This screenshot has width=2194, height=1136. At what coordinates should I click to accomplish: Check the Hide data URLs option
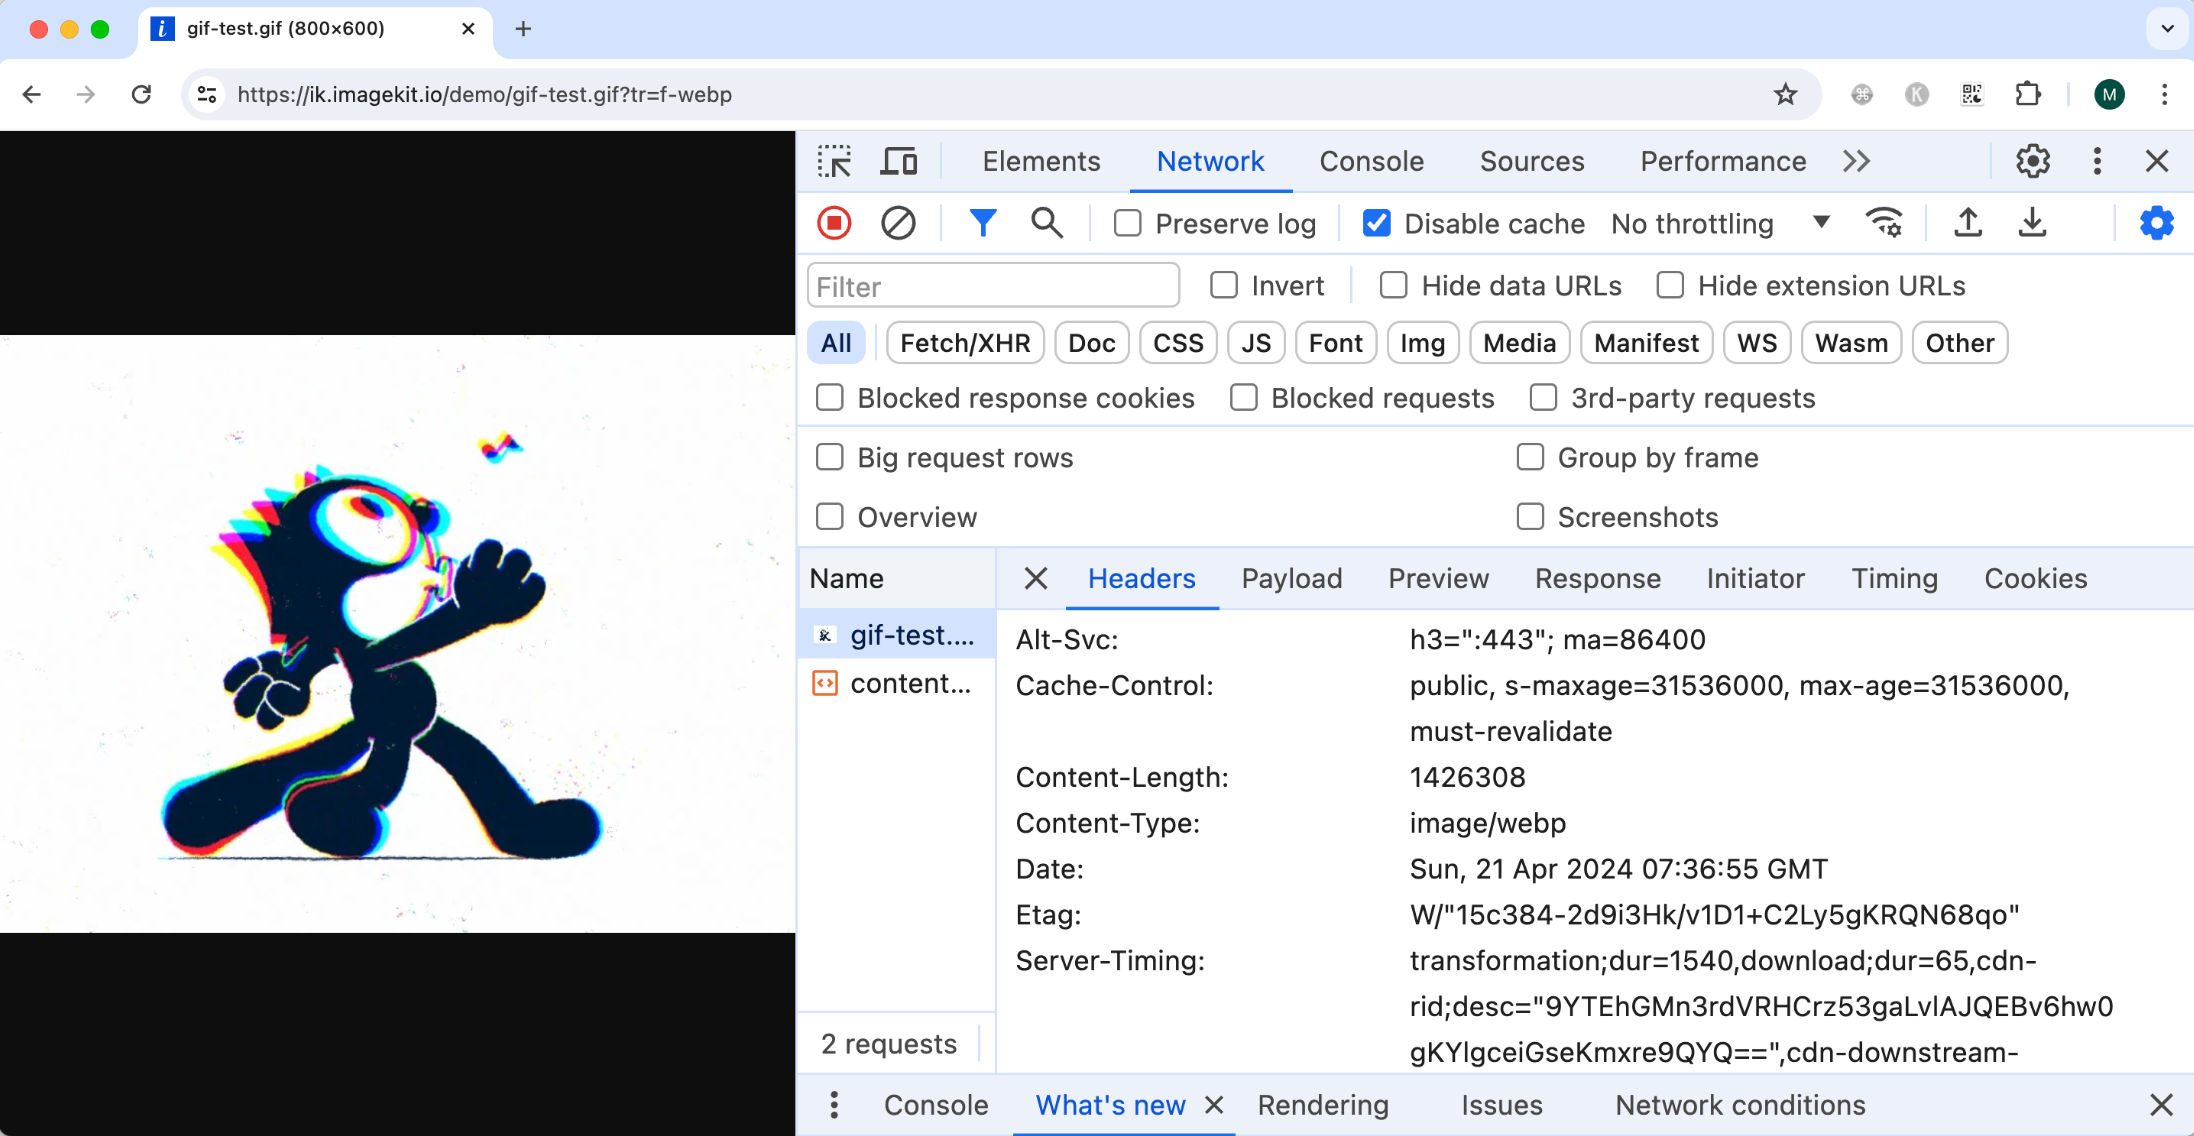1393,286
